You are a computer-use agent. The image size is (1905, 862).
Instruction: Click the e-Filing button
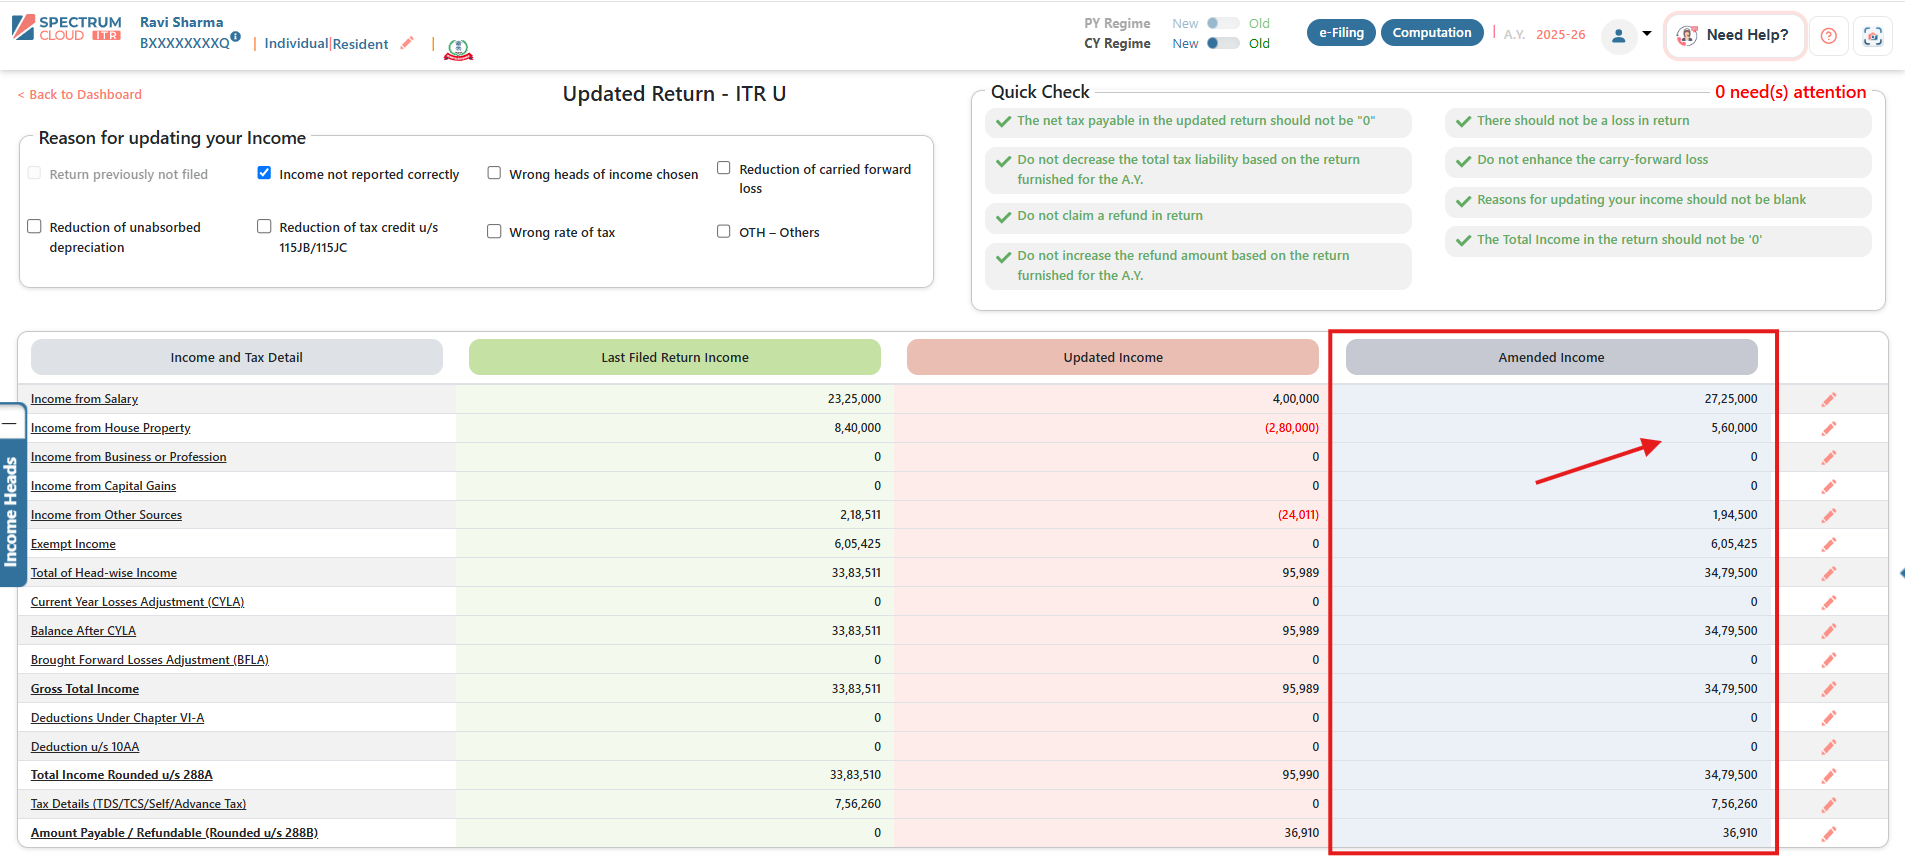coord(1341,33)
